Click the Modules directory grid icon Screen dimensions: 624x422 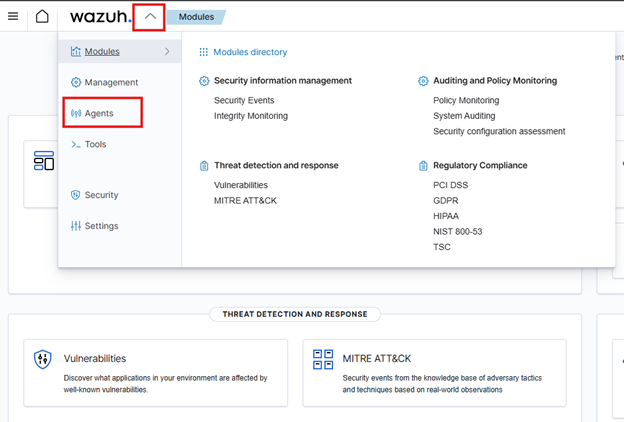click(203, 52)
